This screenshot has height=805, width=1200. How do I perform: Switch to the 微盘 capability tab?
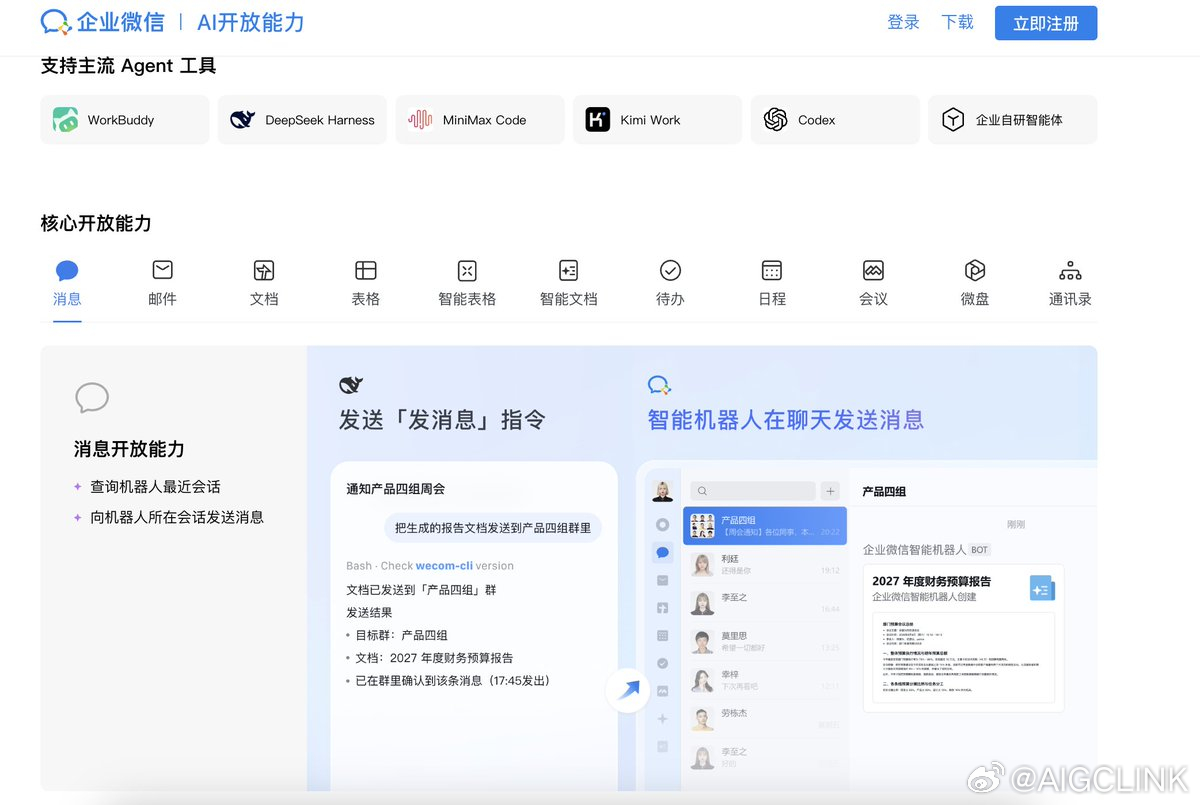coord(975,284)
